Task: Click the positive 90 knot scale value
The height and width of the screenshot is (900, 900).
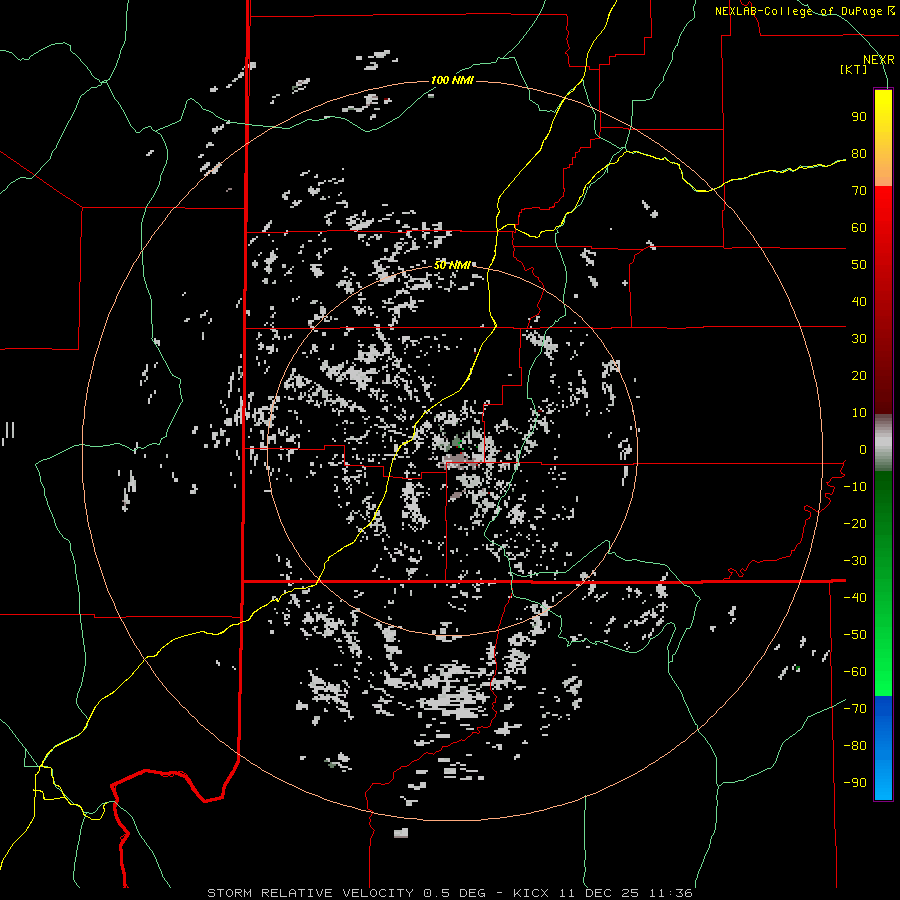Action: click(x=859, y=117)
